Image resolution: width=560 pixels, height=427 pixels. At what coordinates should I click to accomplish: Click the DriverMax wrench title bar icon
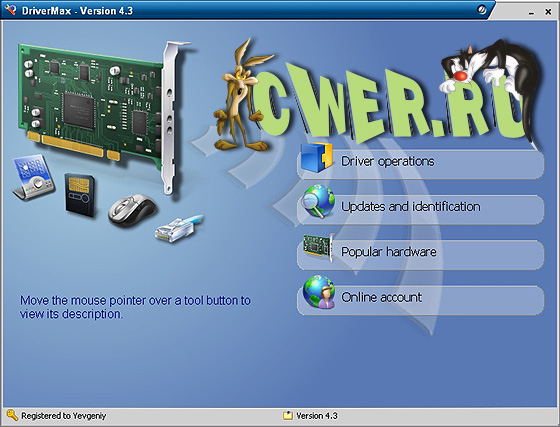coord(10,9)
